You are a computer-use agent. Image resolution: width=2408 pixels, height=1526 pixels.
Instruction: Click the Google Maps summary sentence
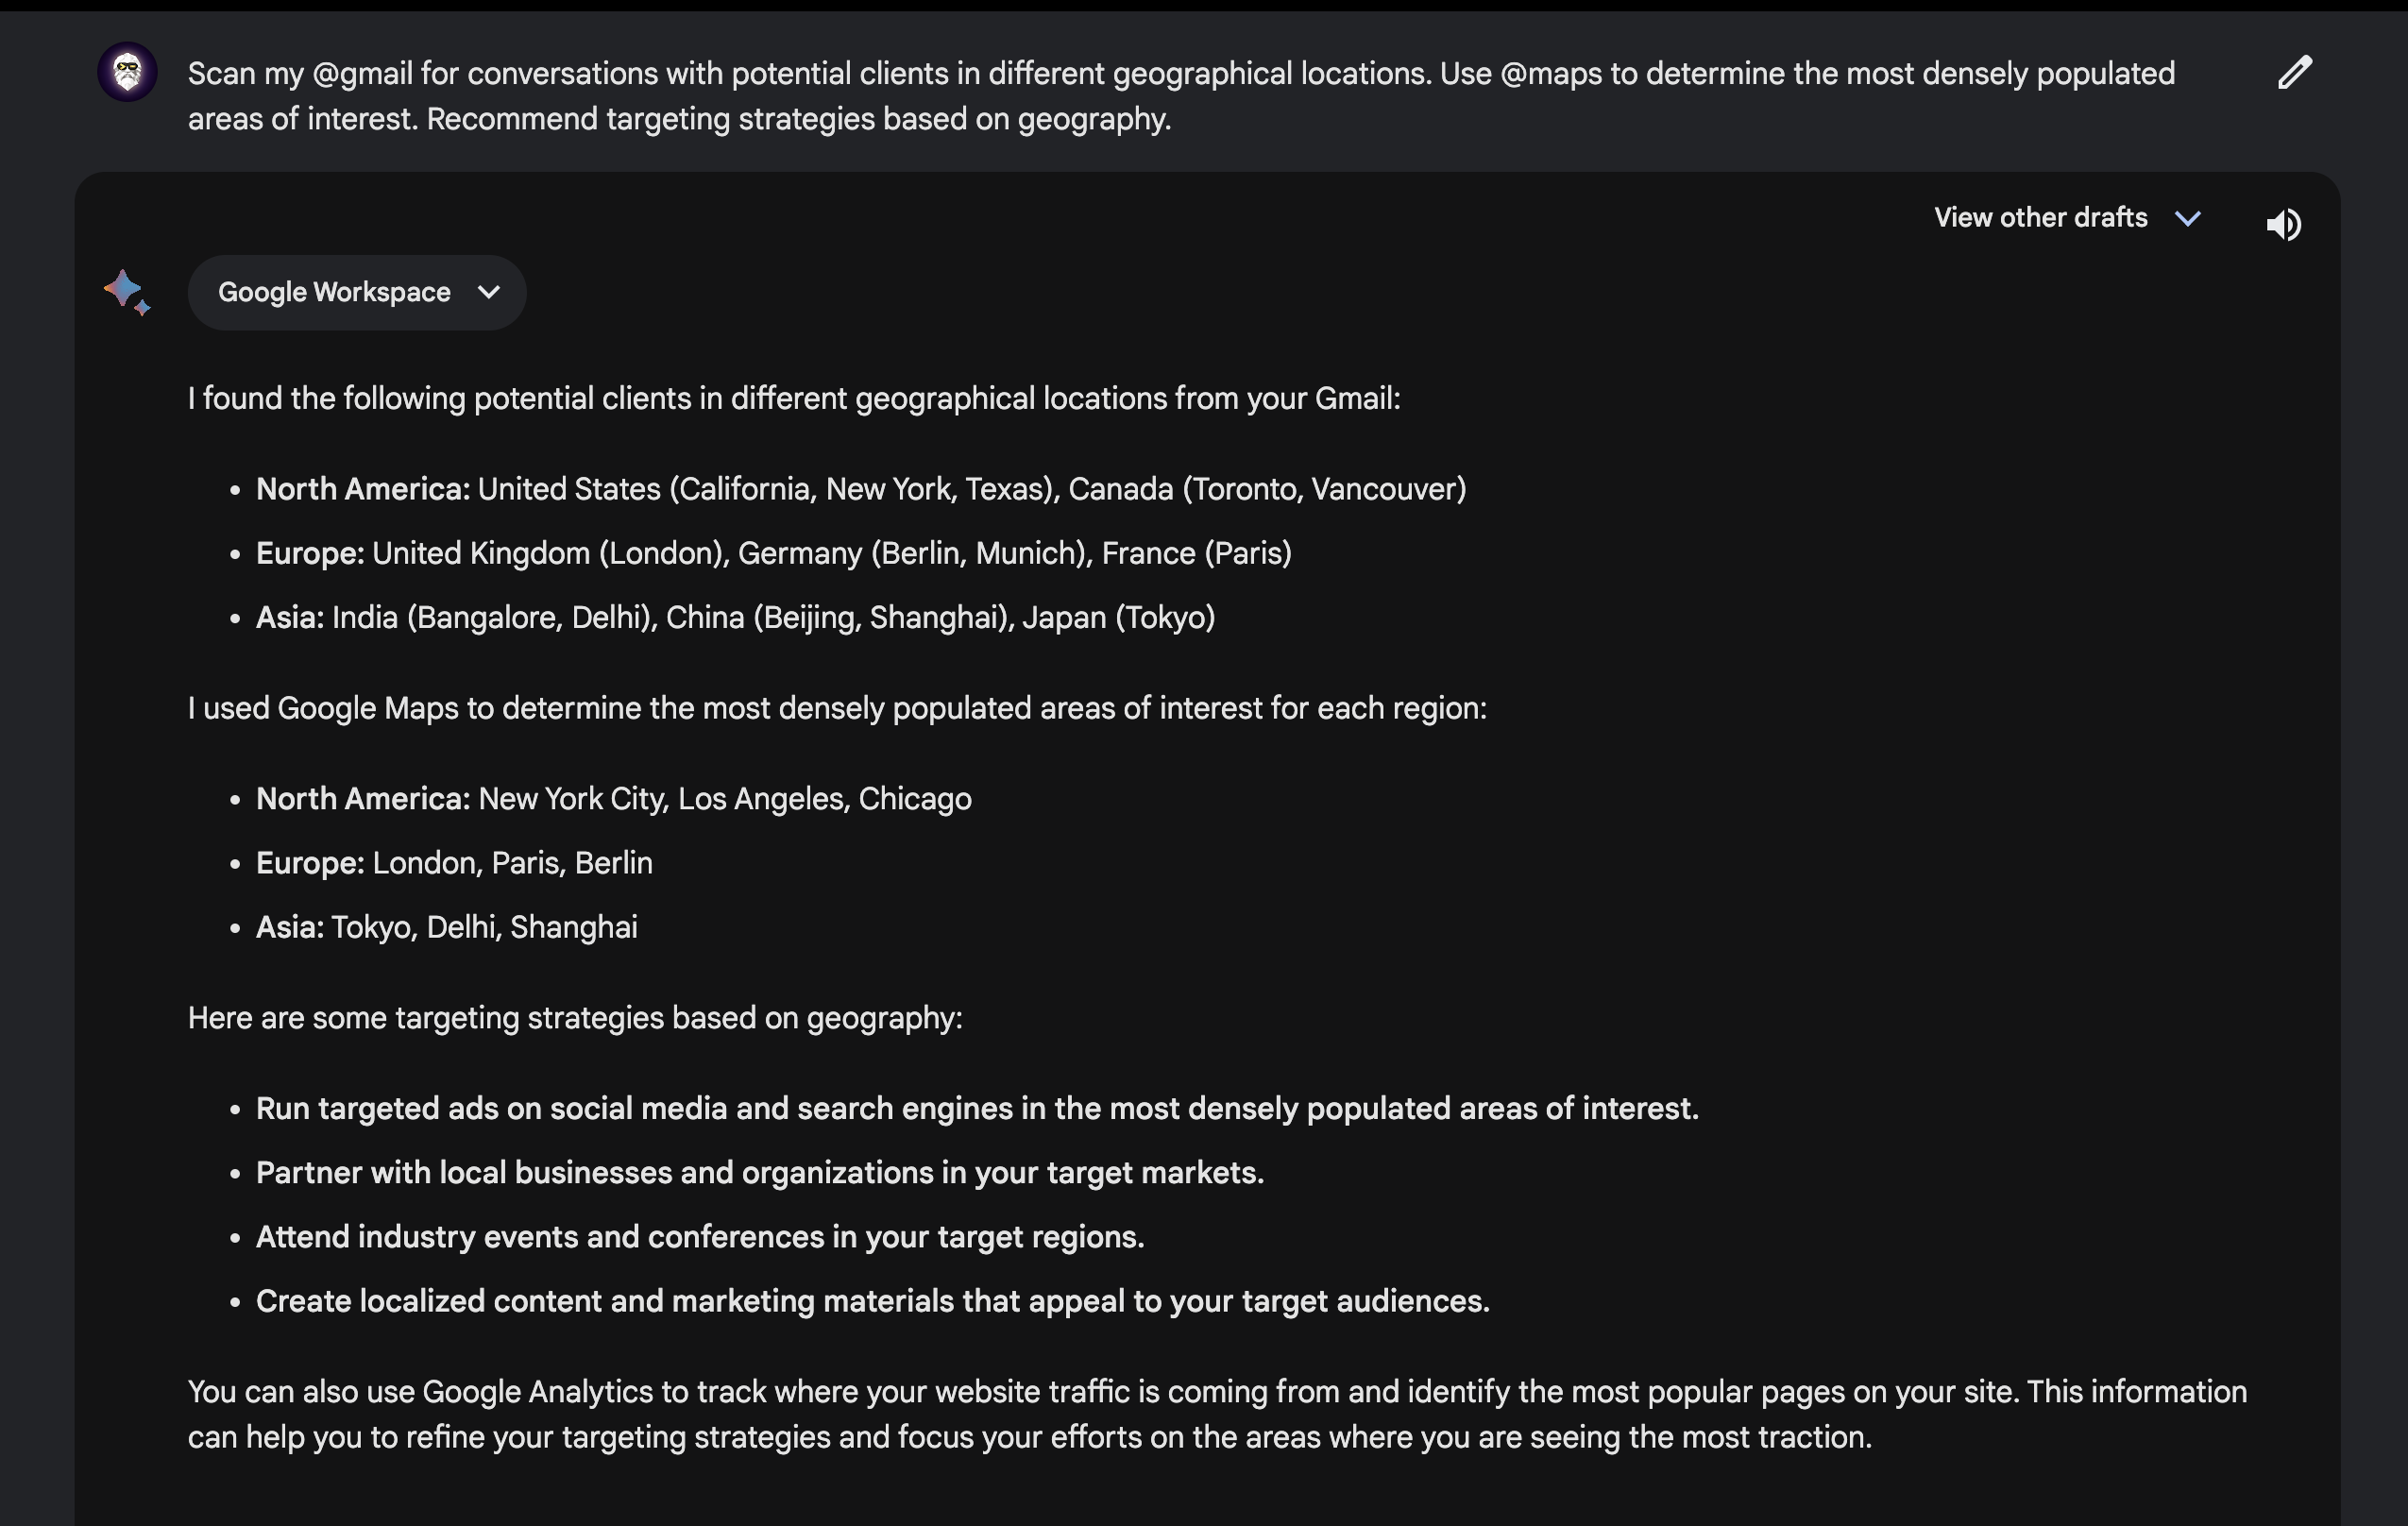[x=837, y=708]
